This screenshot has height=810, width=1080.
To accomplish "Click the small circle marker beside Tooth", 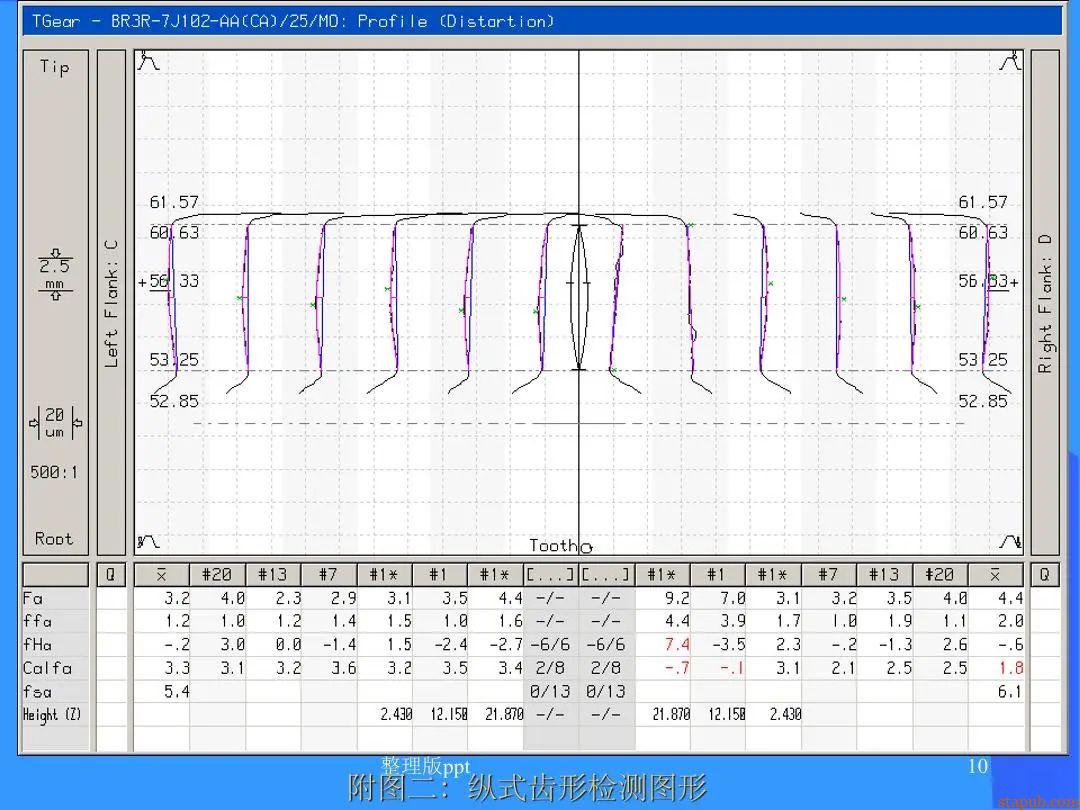I will (x=586, y=547).
